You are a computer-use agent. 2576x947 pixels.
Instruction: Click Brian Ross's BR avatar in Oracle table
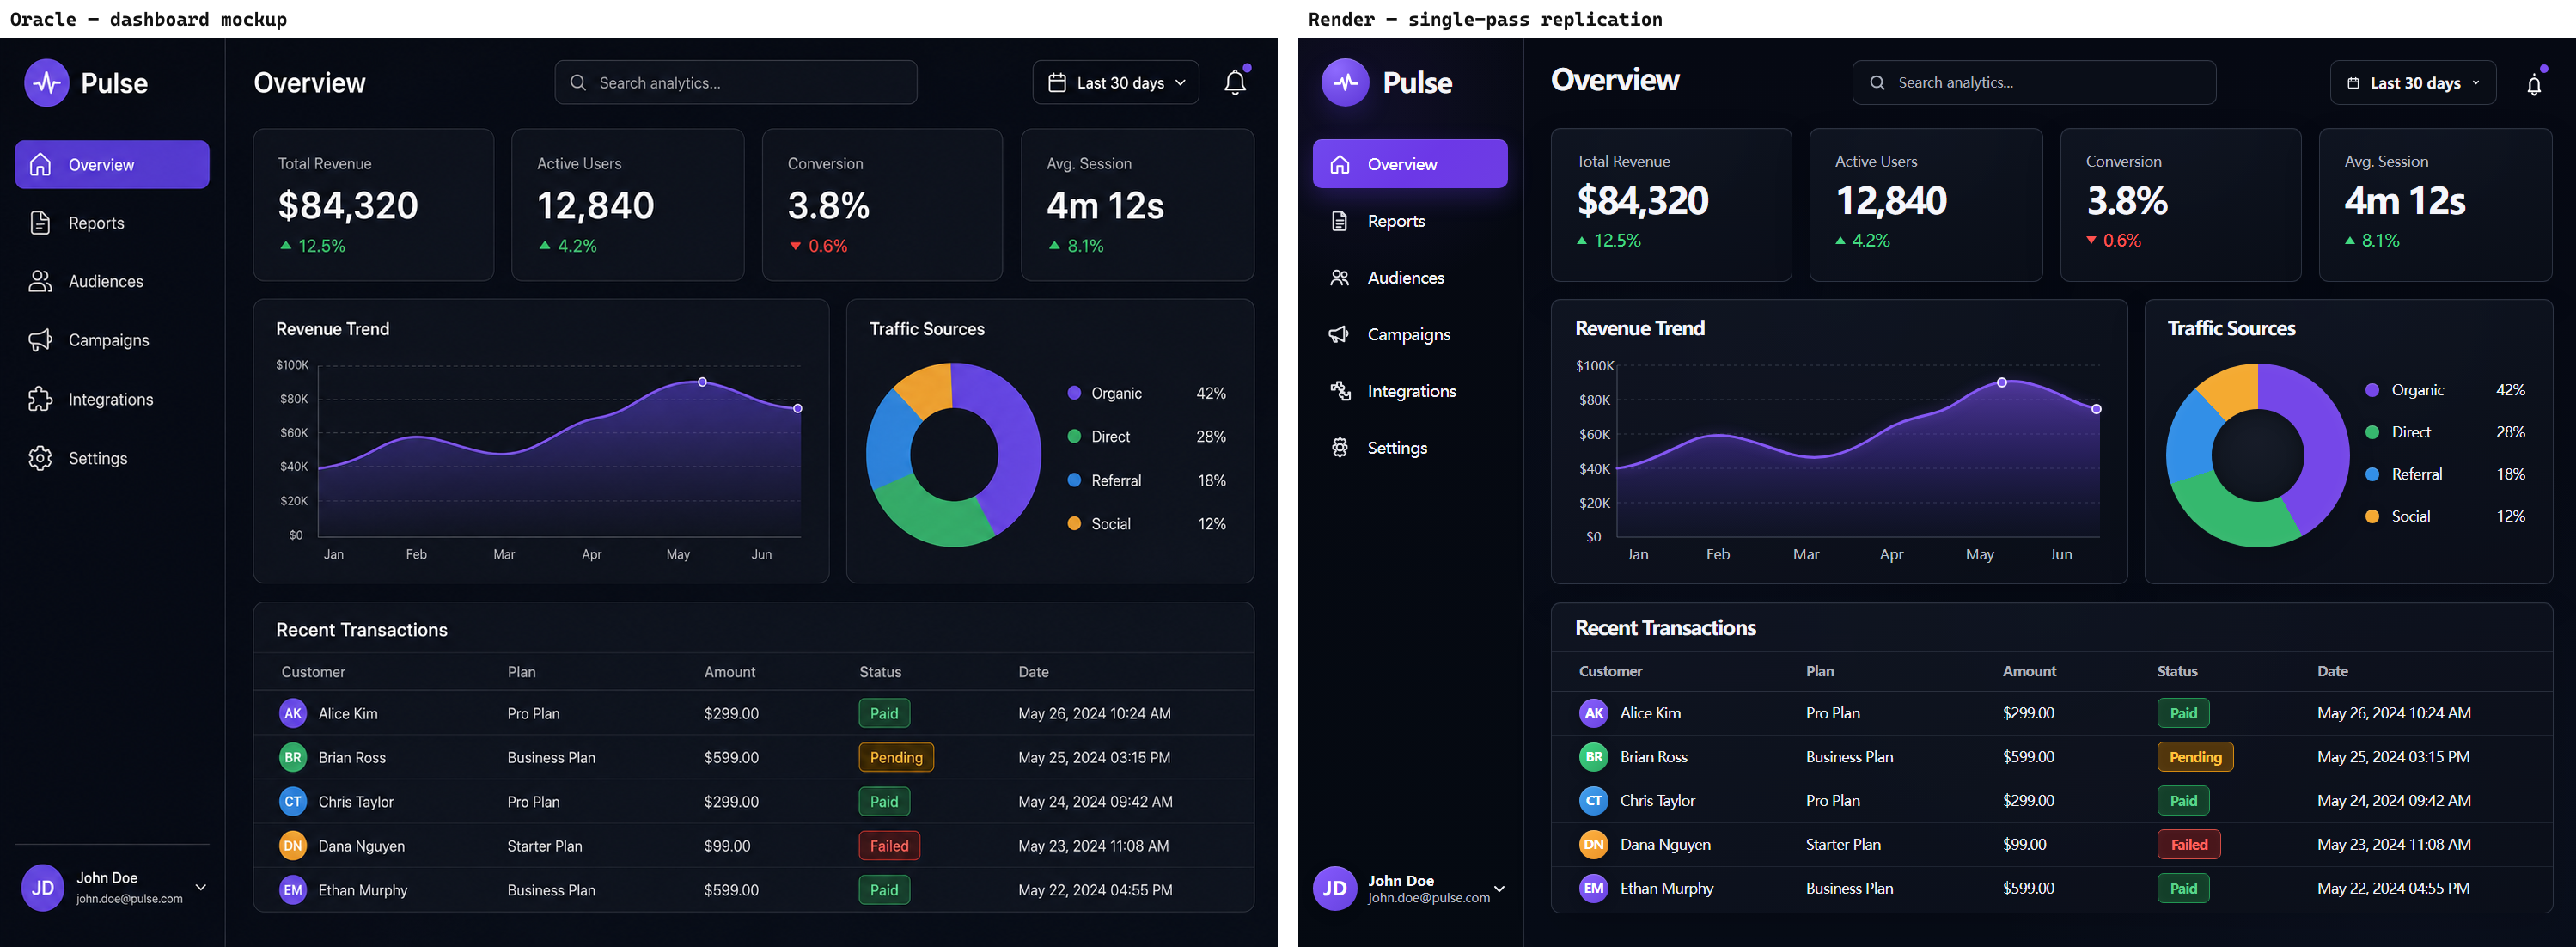coord(293,757)
